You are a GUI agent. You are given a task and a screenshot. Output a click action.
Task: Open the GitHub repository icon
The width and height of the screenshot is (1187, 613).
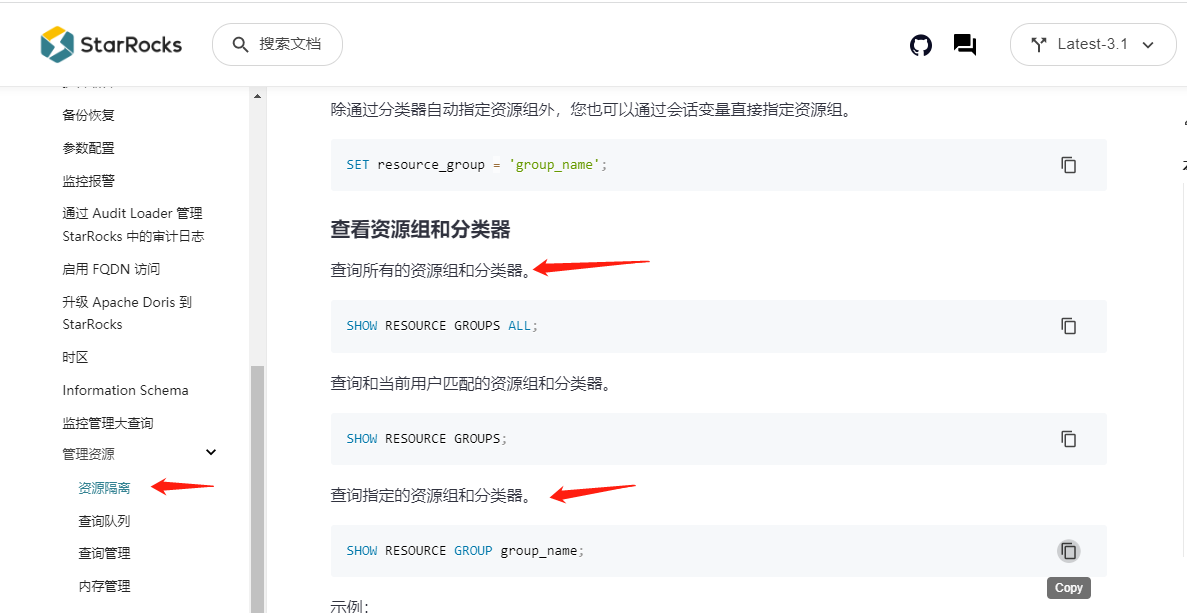coord(921,45)
